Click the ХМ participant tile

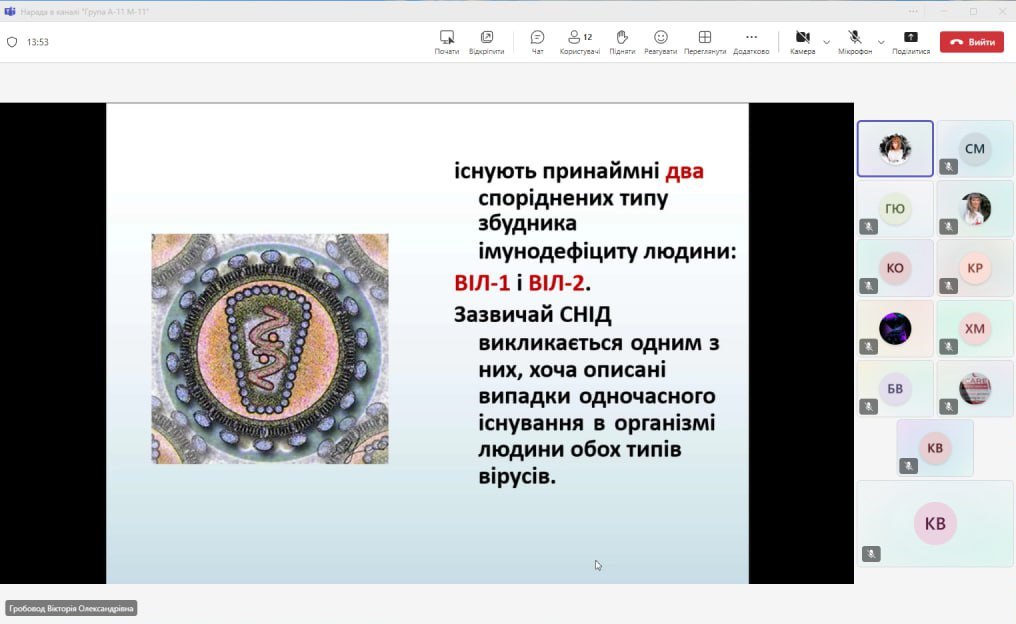(974, 328)
